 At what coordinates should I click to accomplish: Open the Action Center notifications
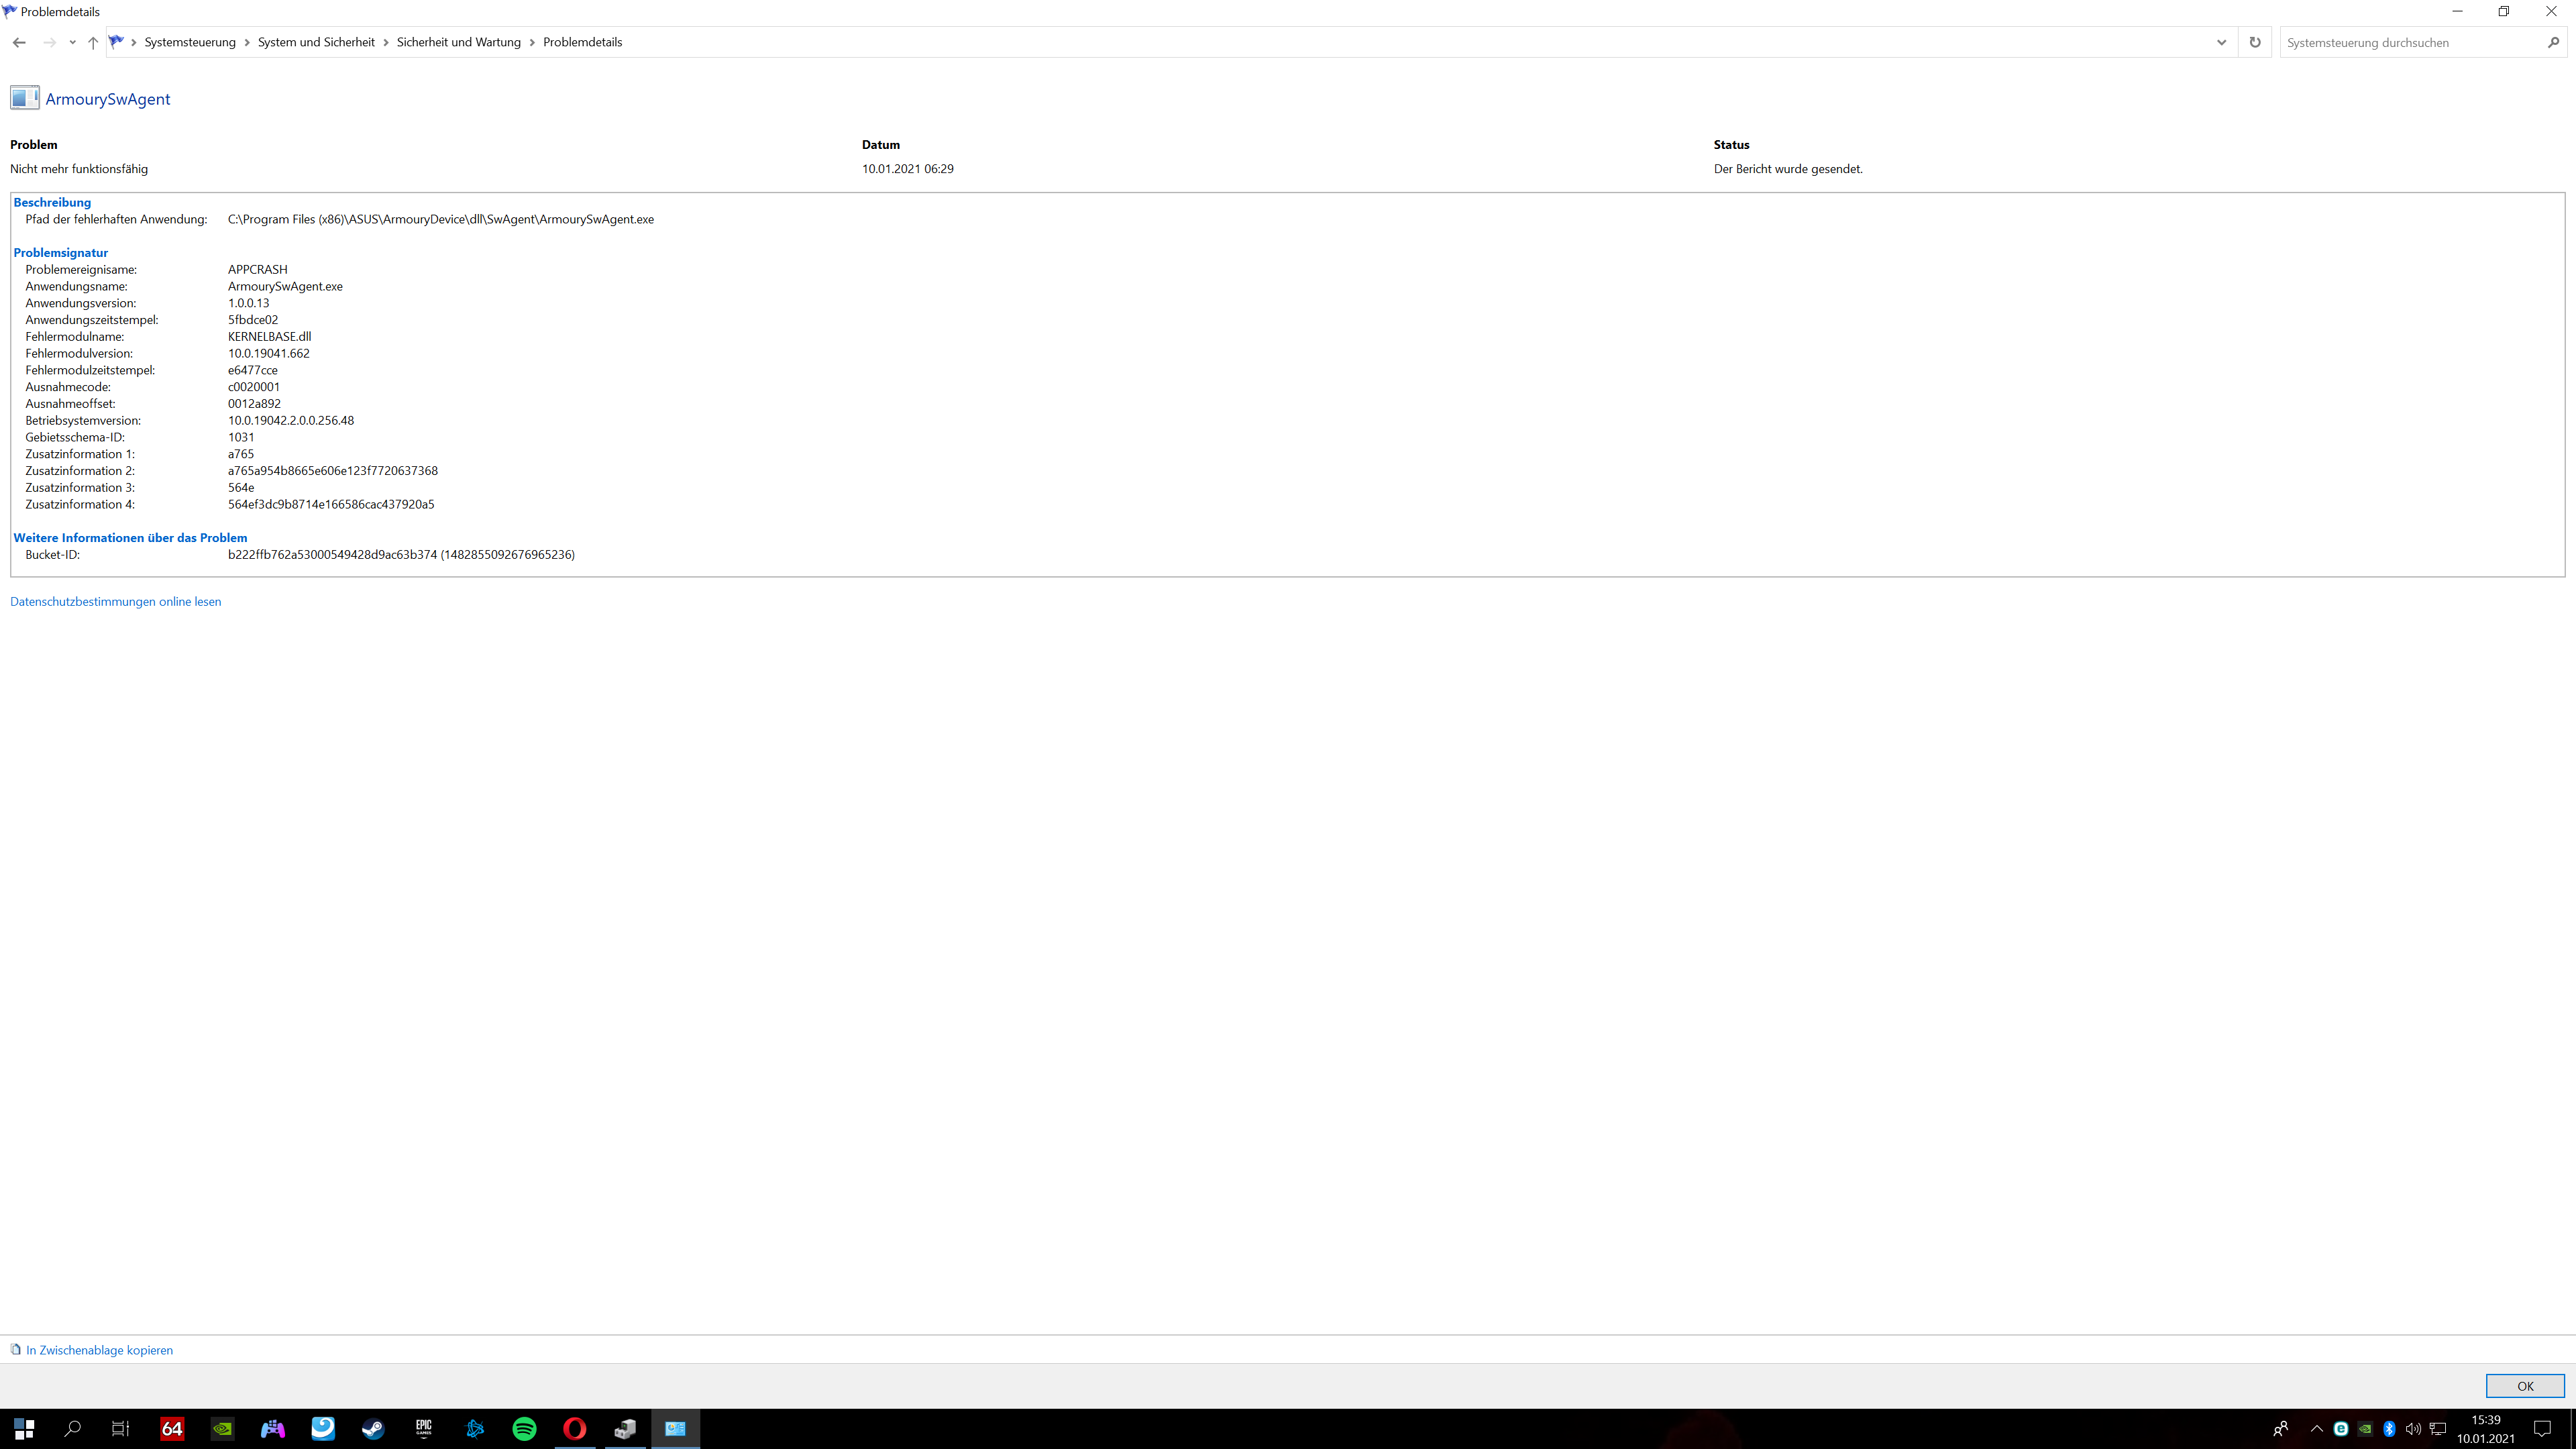point(2543,1428)
